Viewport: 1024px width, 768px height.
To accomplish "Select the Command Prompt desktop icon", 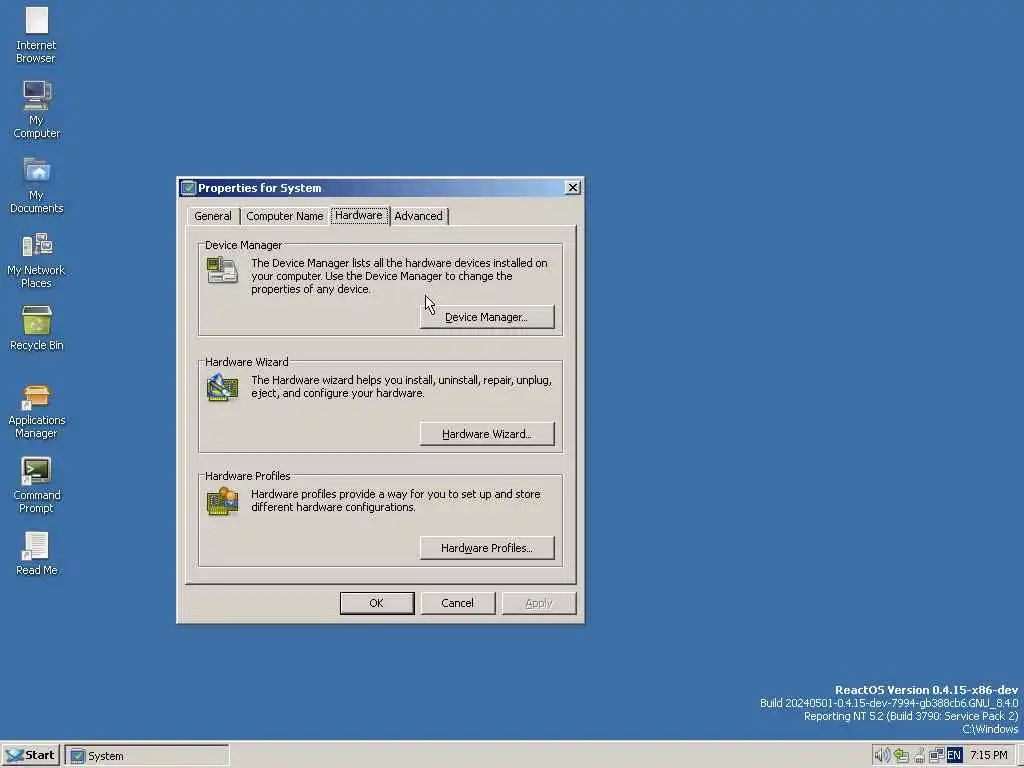I will pos(36,485).
